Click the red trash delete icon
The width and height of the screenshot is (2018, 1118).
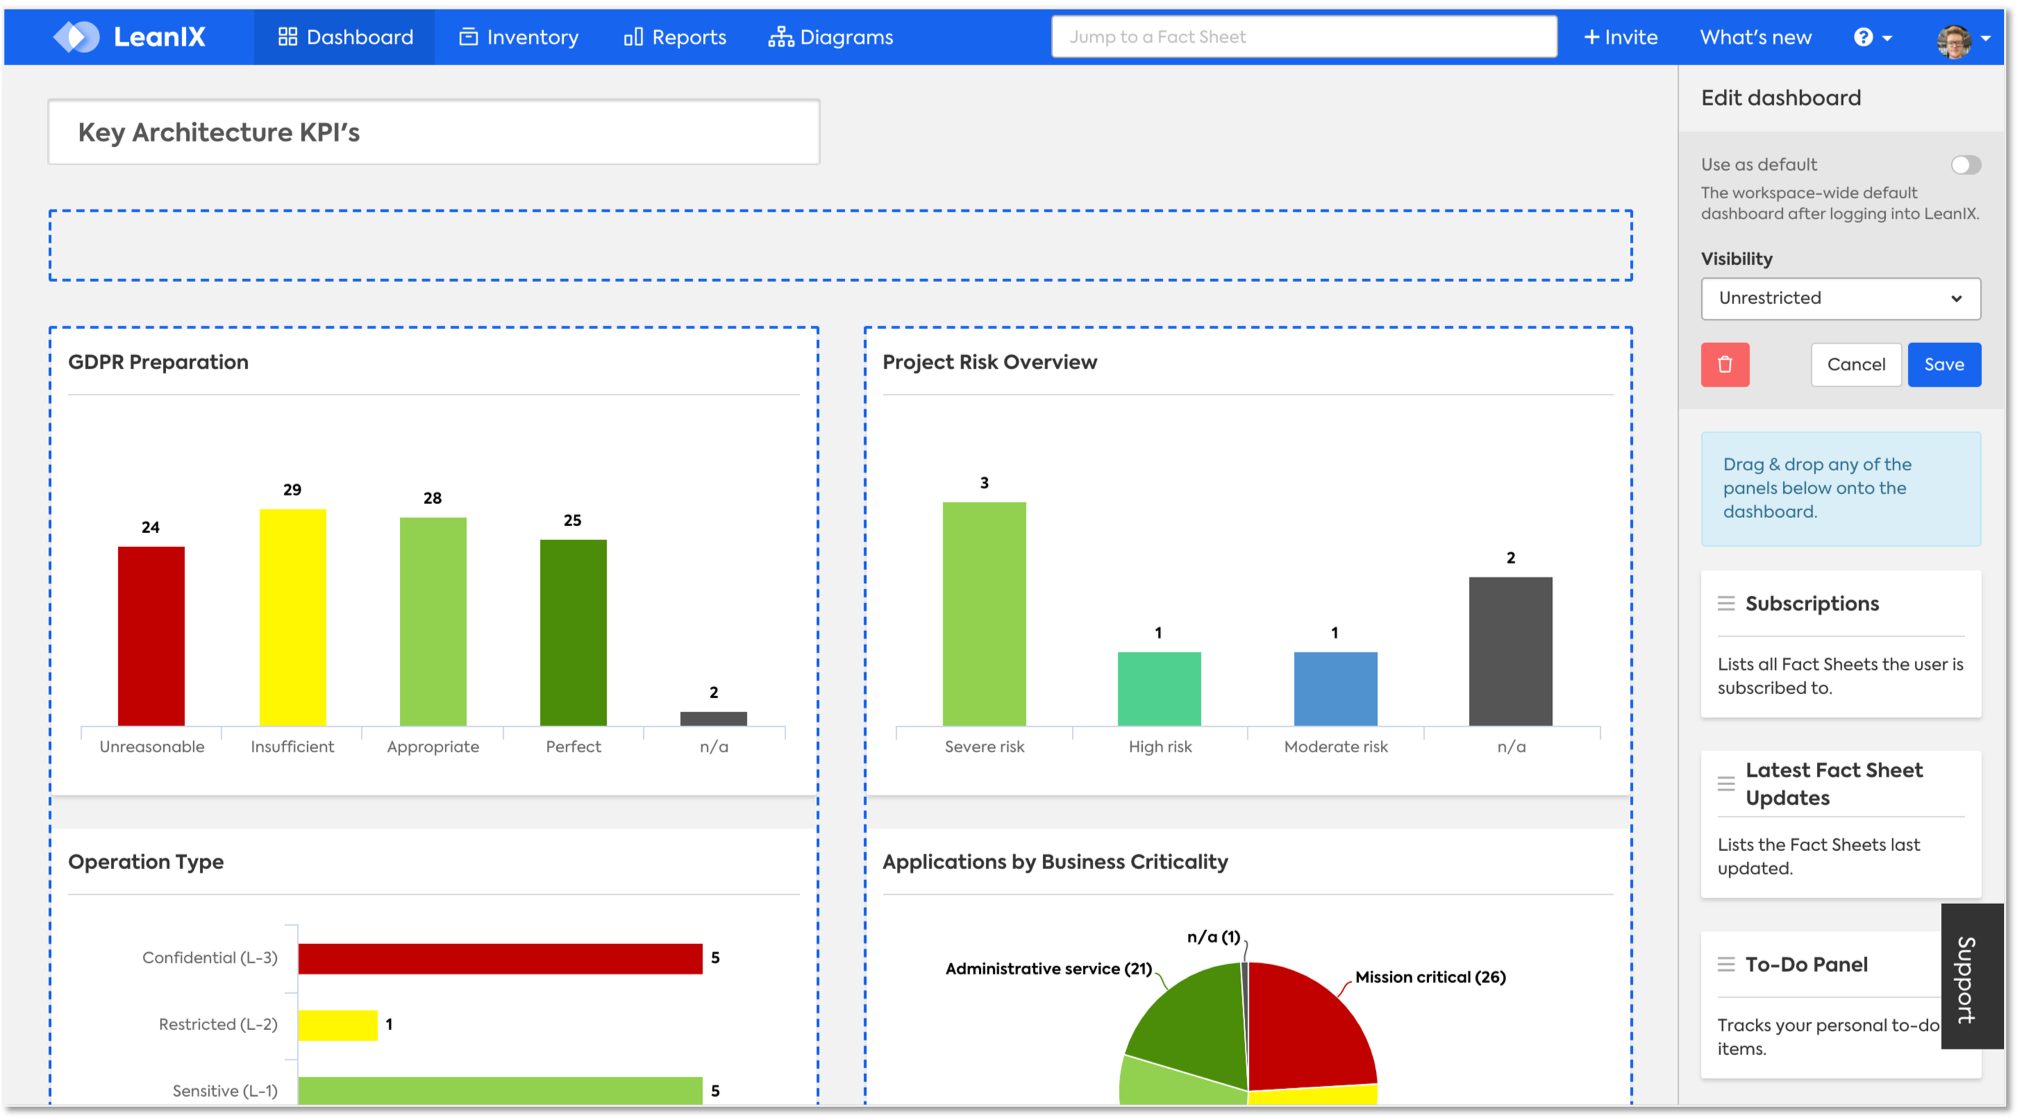[x=1725, y=365]
